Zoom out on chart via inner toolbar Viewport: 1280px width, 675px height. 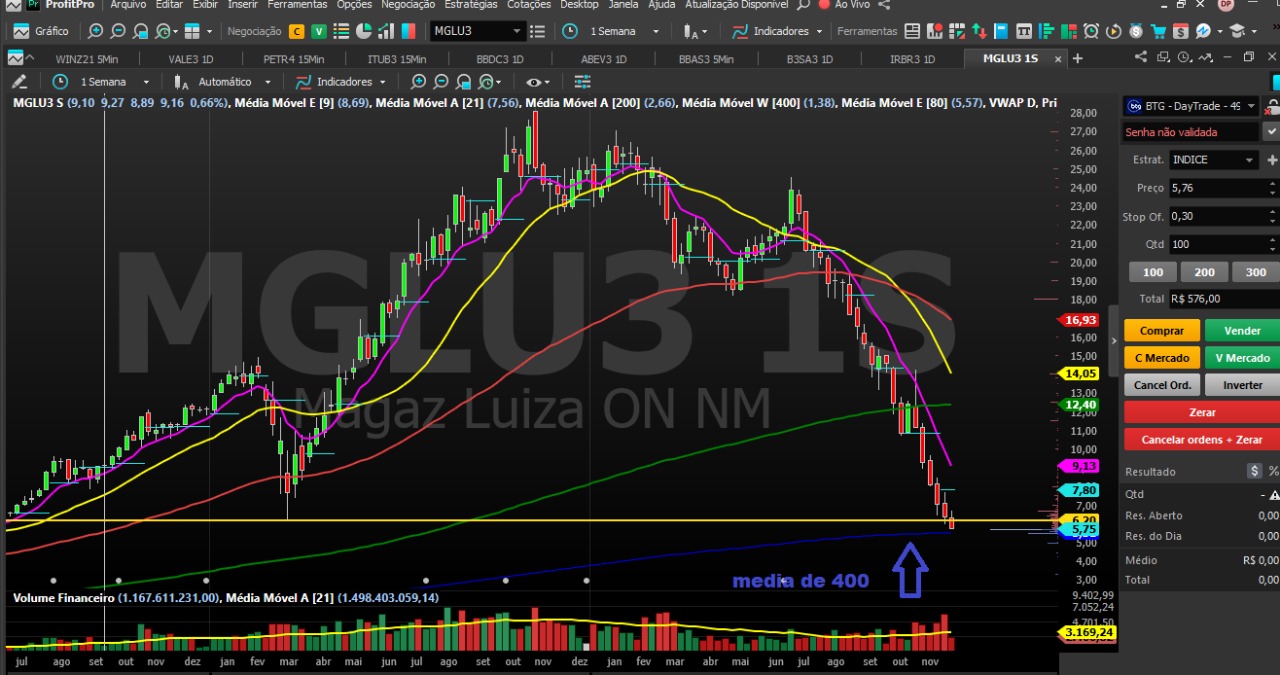click(441, 81)
